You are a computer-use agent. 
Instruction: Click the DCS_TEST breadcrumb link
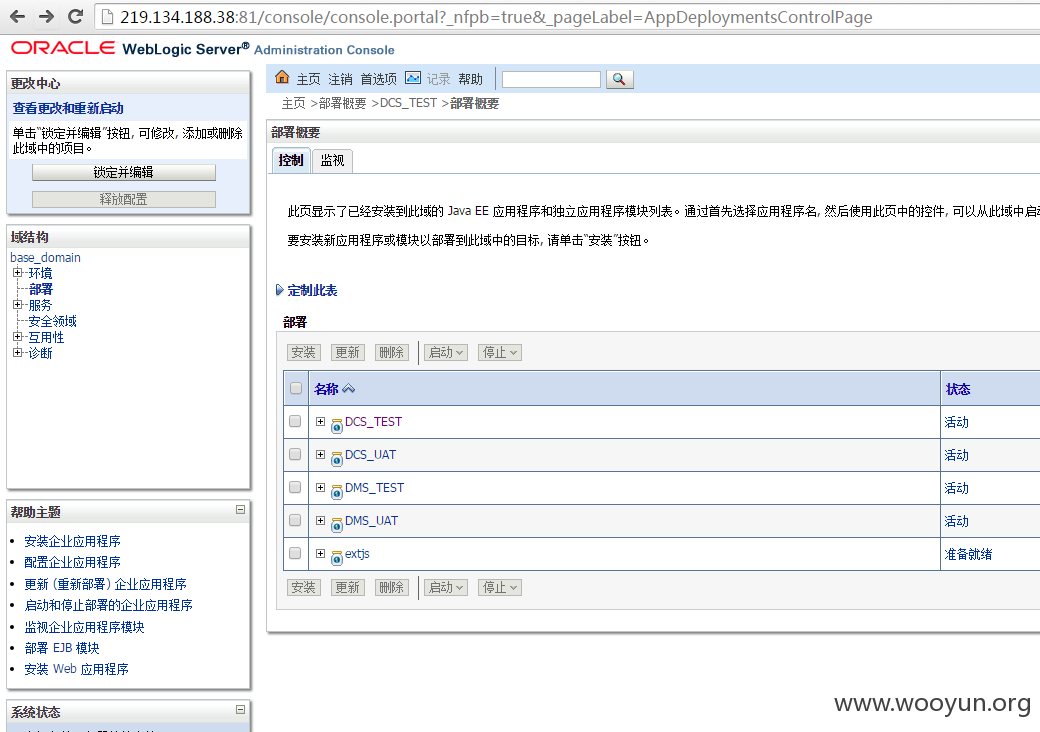click(x=408, y=103)
